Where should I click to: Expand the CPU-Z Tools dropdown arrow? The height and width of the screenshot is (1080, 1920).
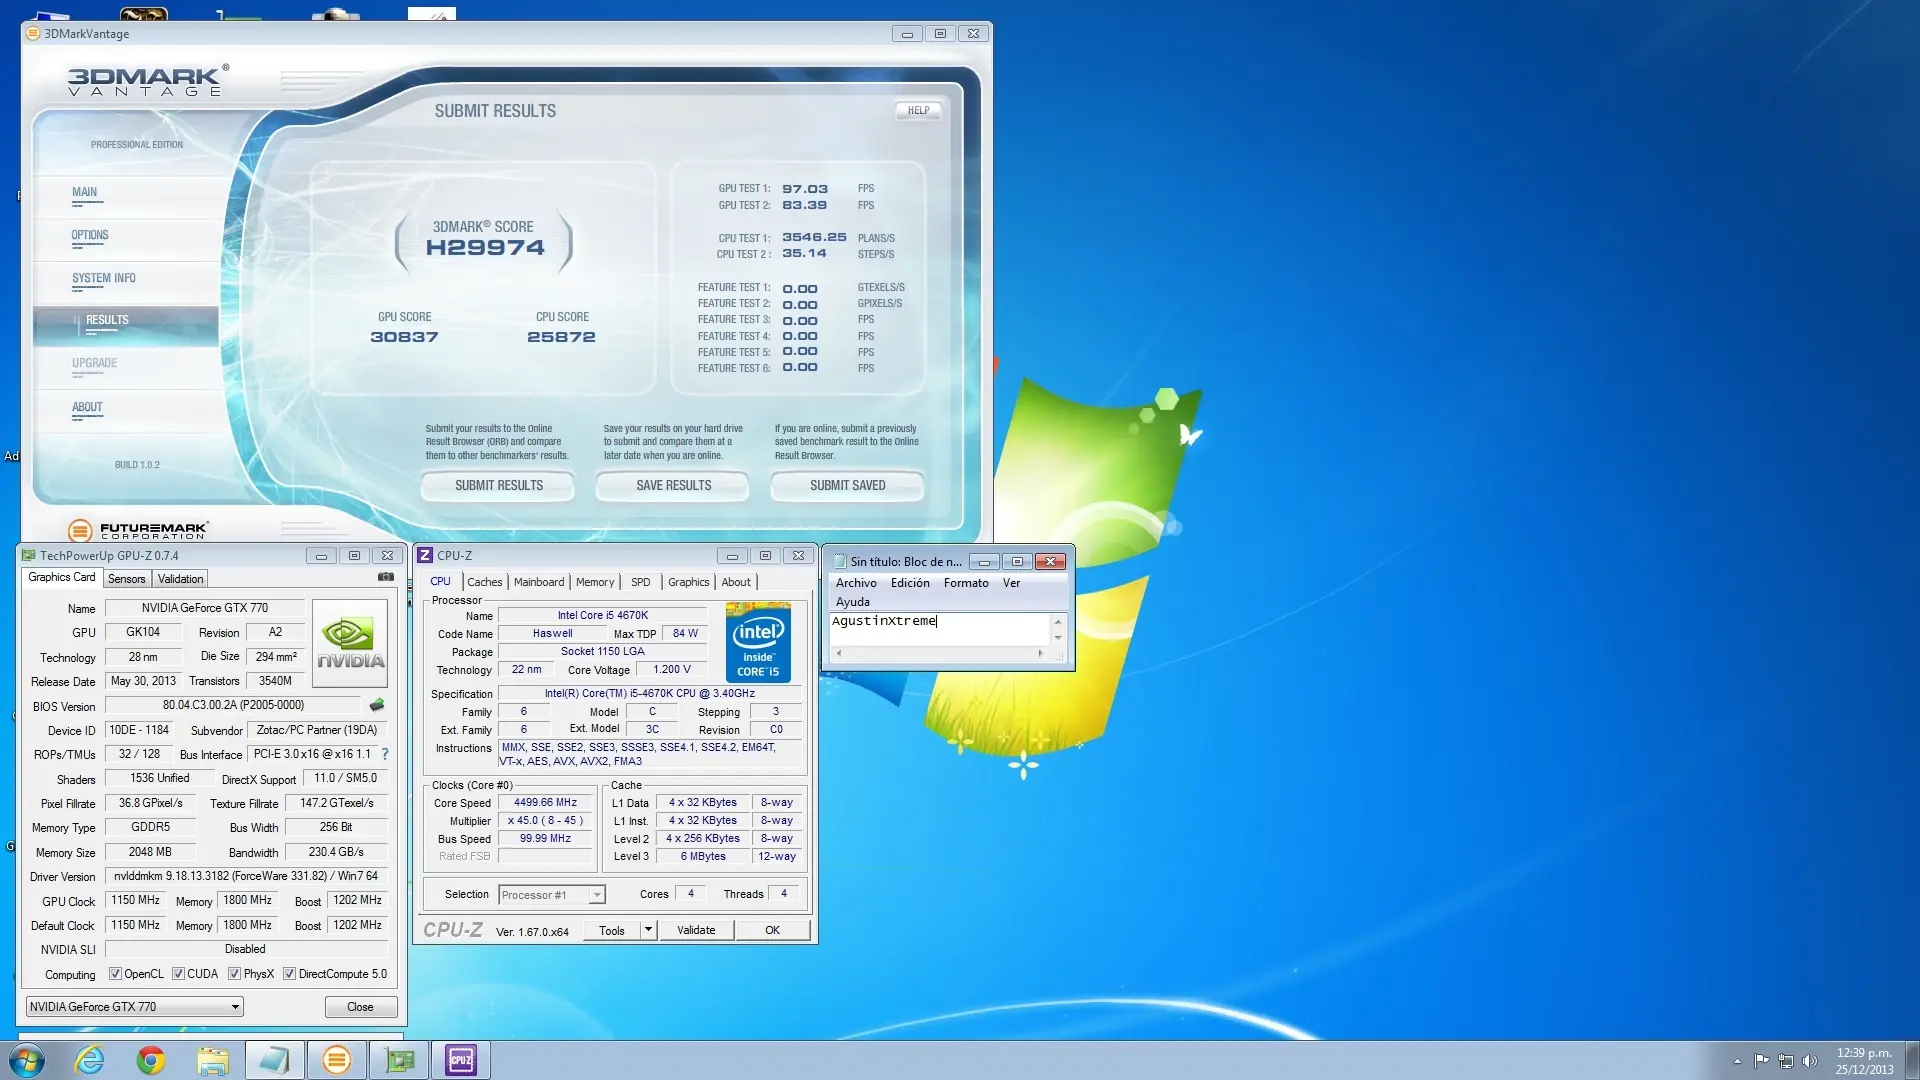pos(648,930)
